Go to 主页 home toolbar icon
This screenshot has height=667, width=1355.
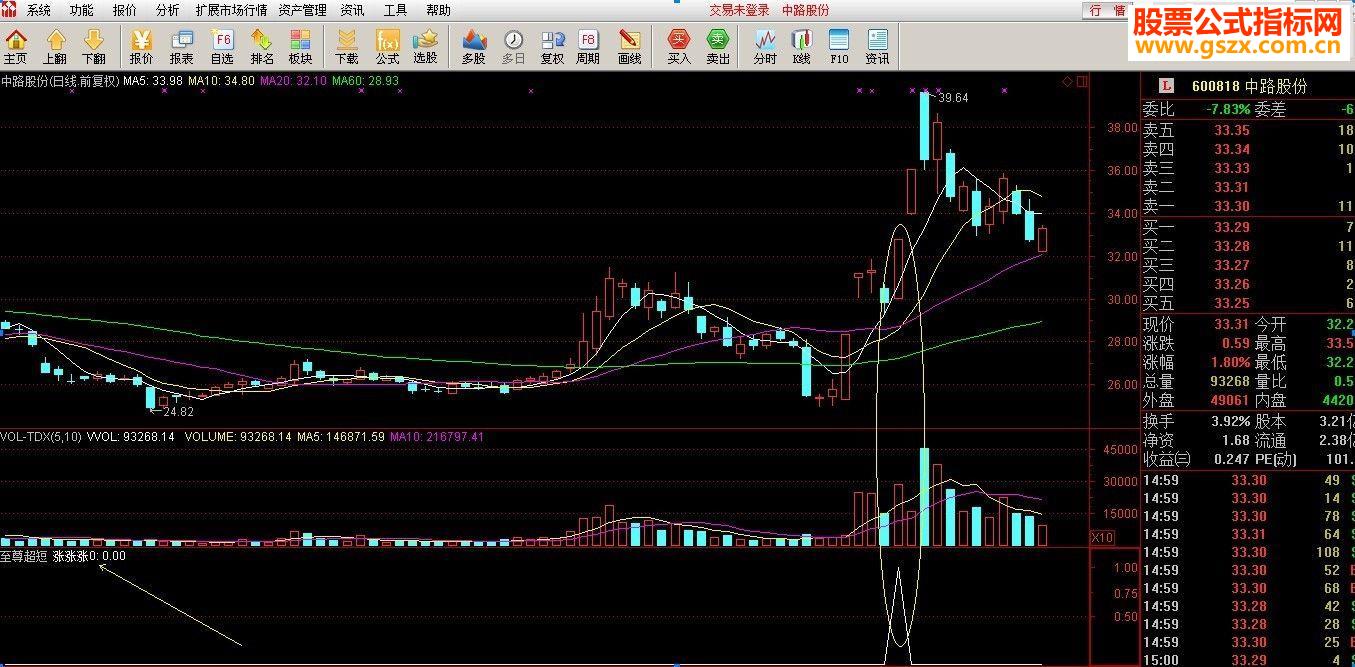pyautogui.click(x=16, y=46)
